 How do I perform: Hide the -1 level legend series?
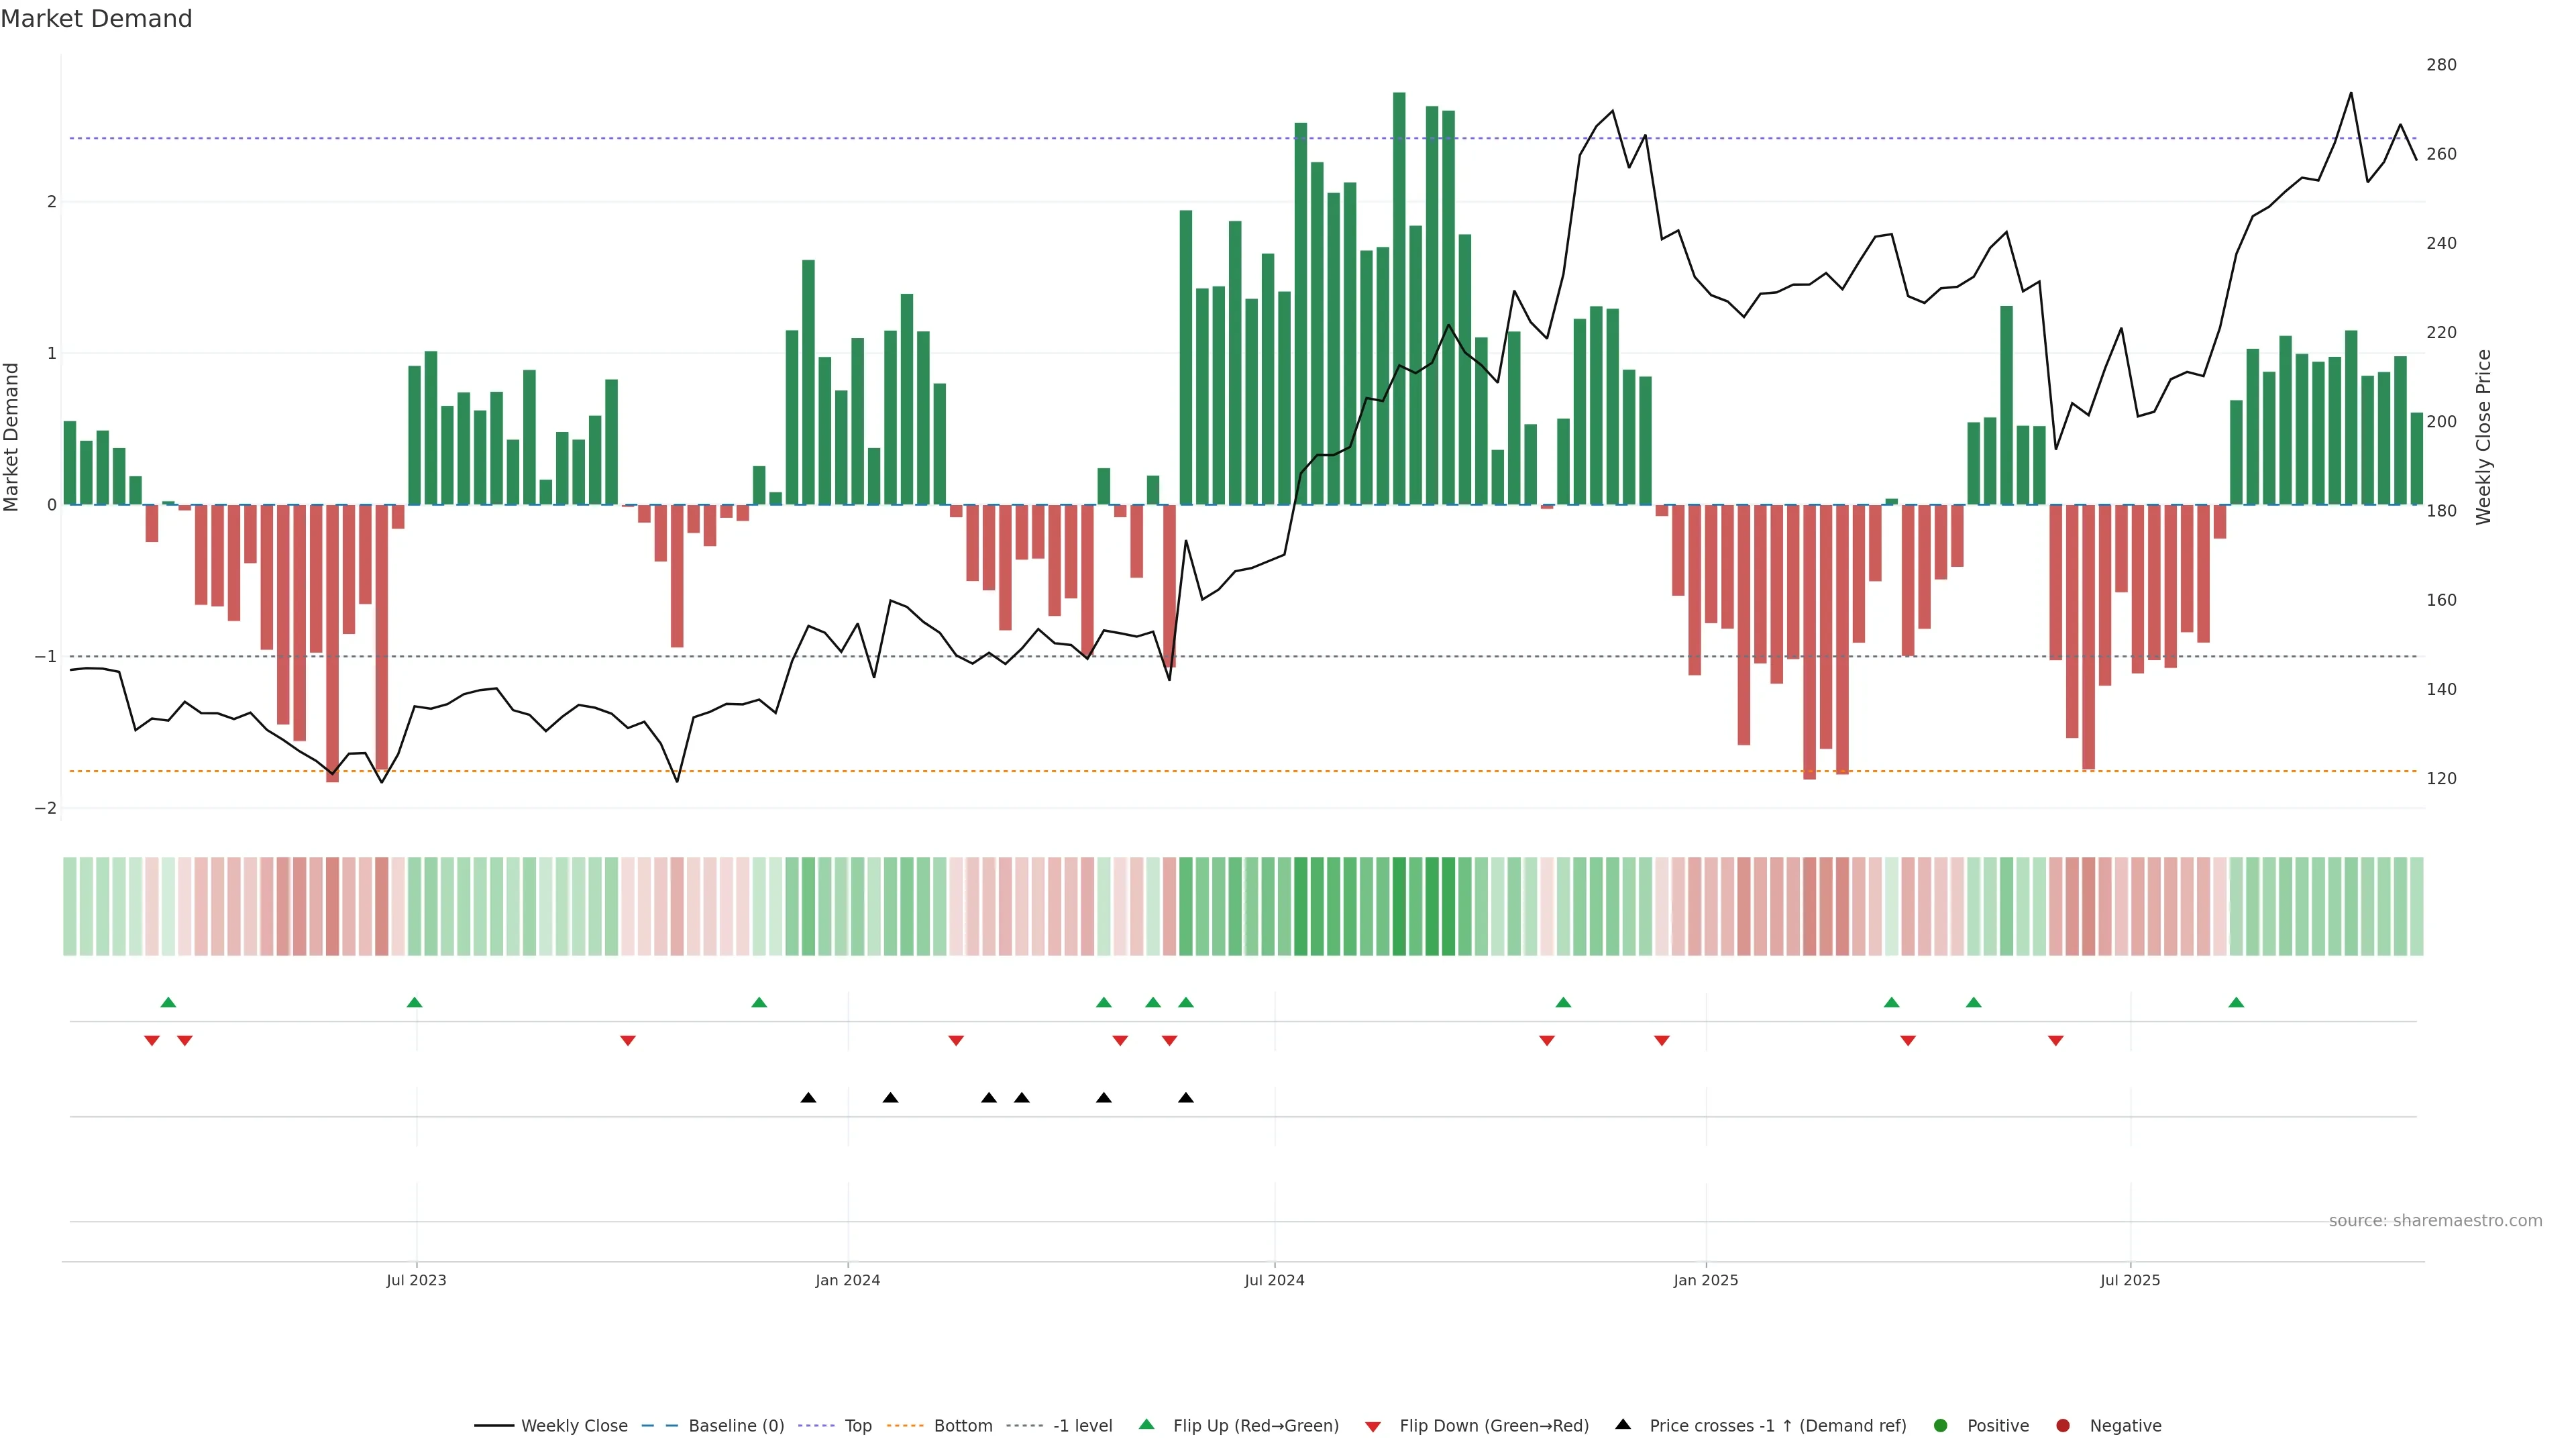coord(1082,1426)
